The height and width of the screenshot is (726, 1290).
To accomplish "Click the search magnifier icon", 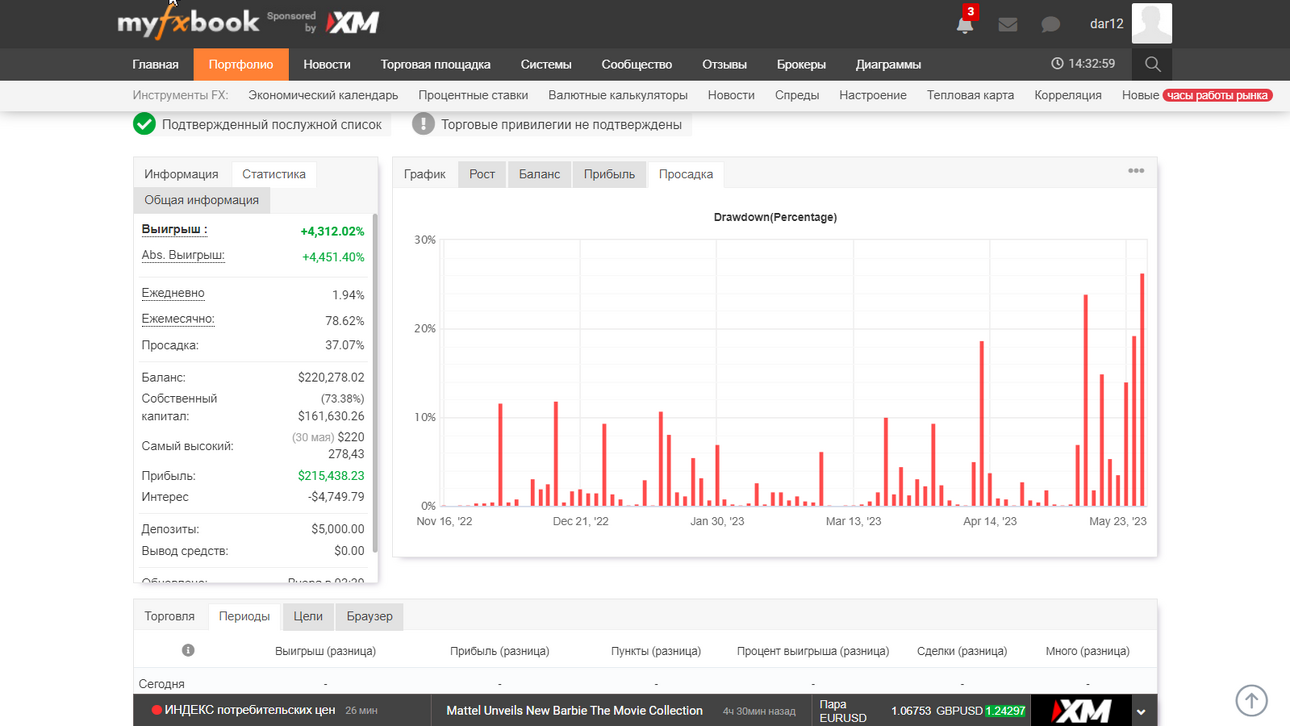I will (1152, 64).
